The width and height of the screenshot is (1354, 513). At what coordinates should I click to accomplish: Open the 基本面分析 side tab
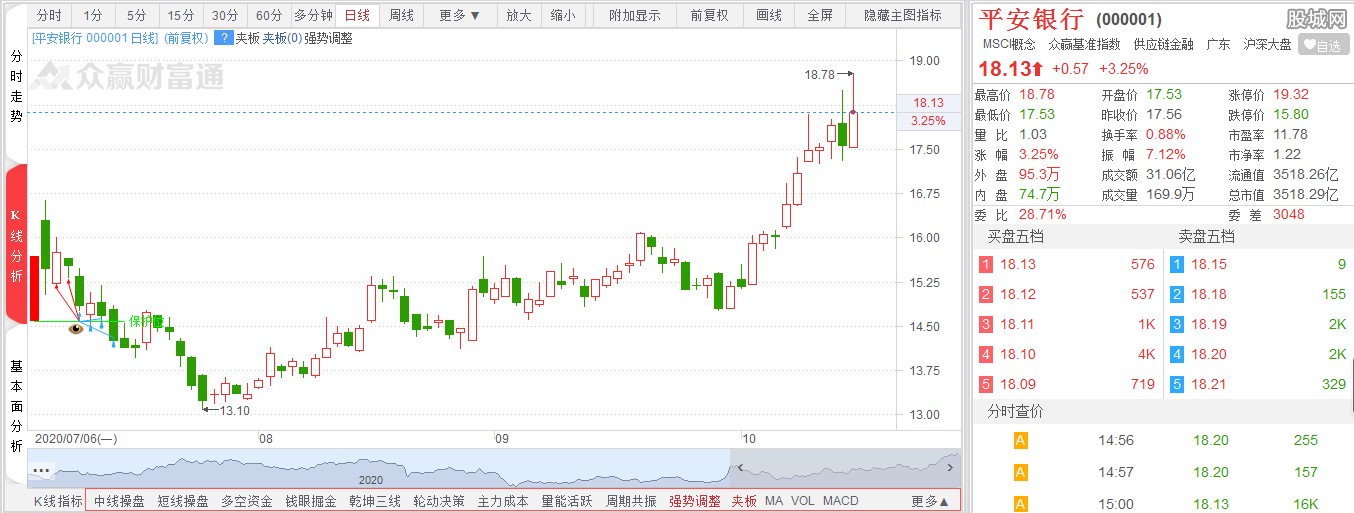coord(16,405)
